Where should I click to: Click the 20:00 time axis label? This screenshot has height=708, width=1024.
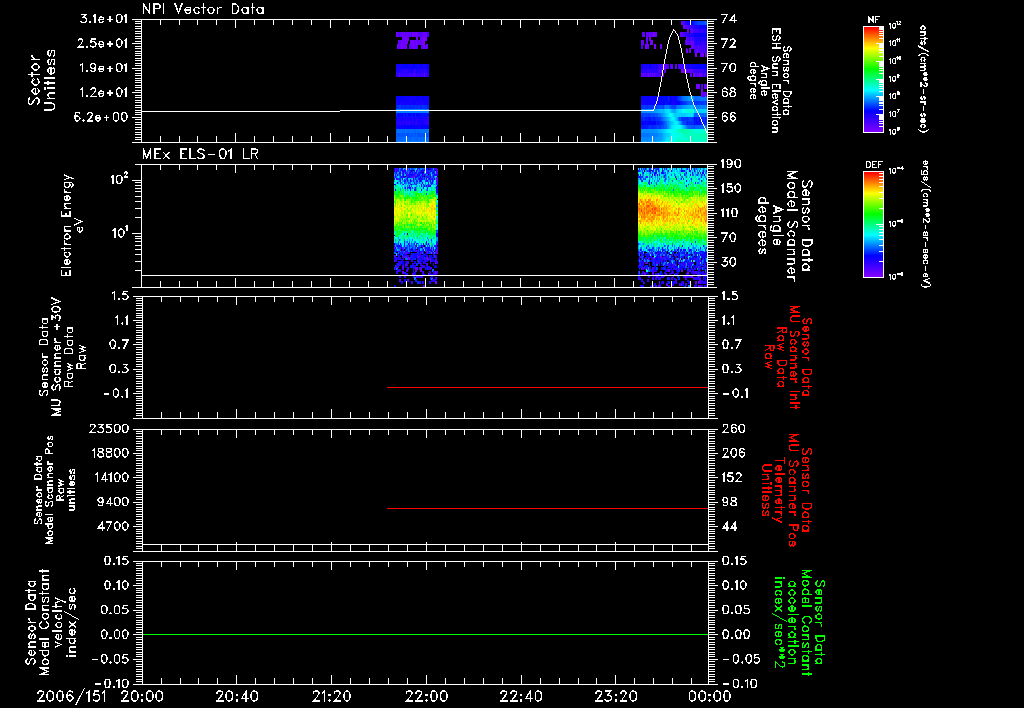142,696
